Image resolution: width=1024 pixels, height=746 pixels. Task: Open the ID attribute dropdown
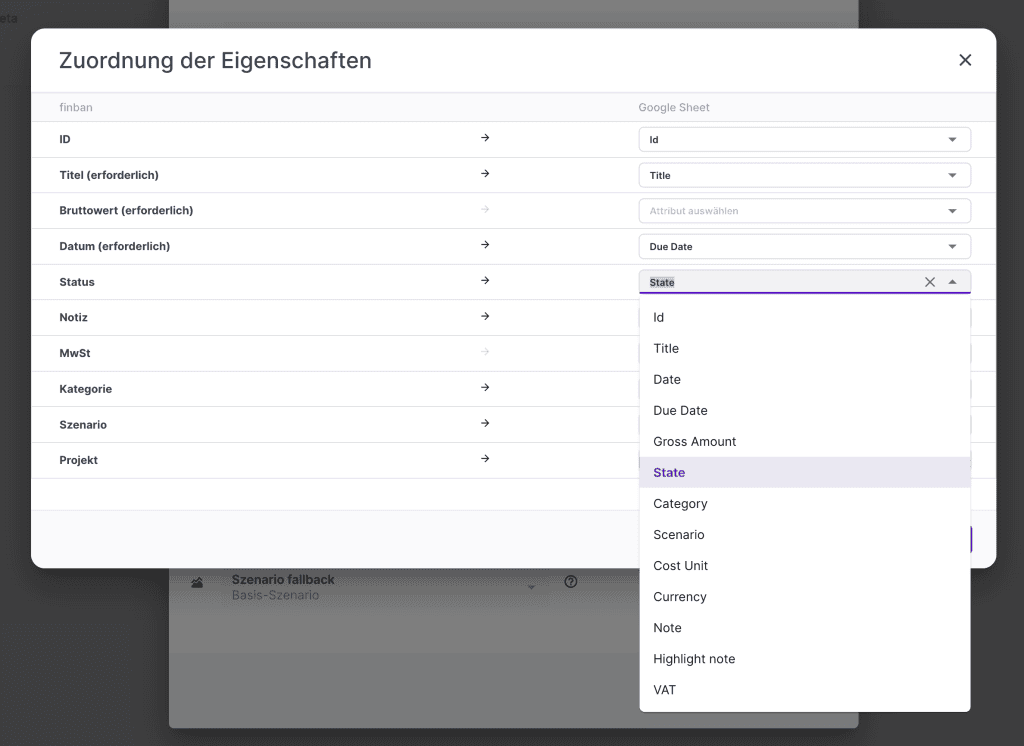(x=952, y=140)
